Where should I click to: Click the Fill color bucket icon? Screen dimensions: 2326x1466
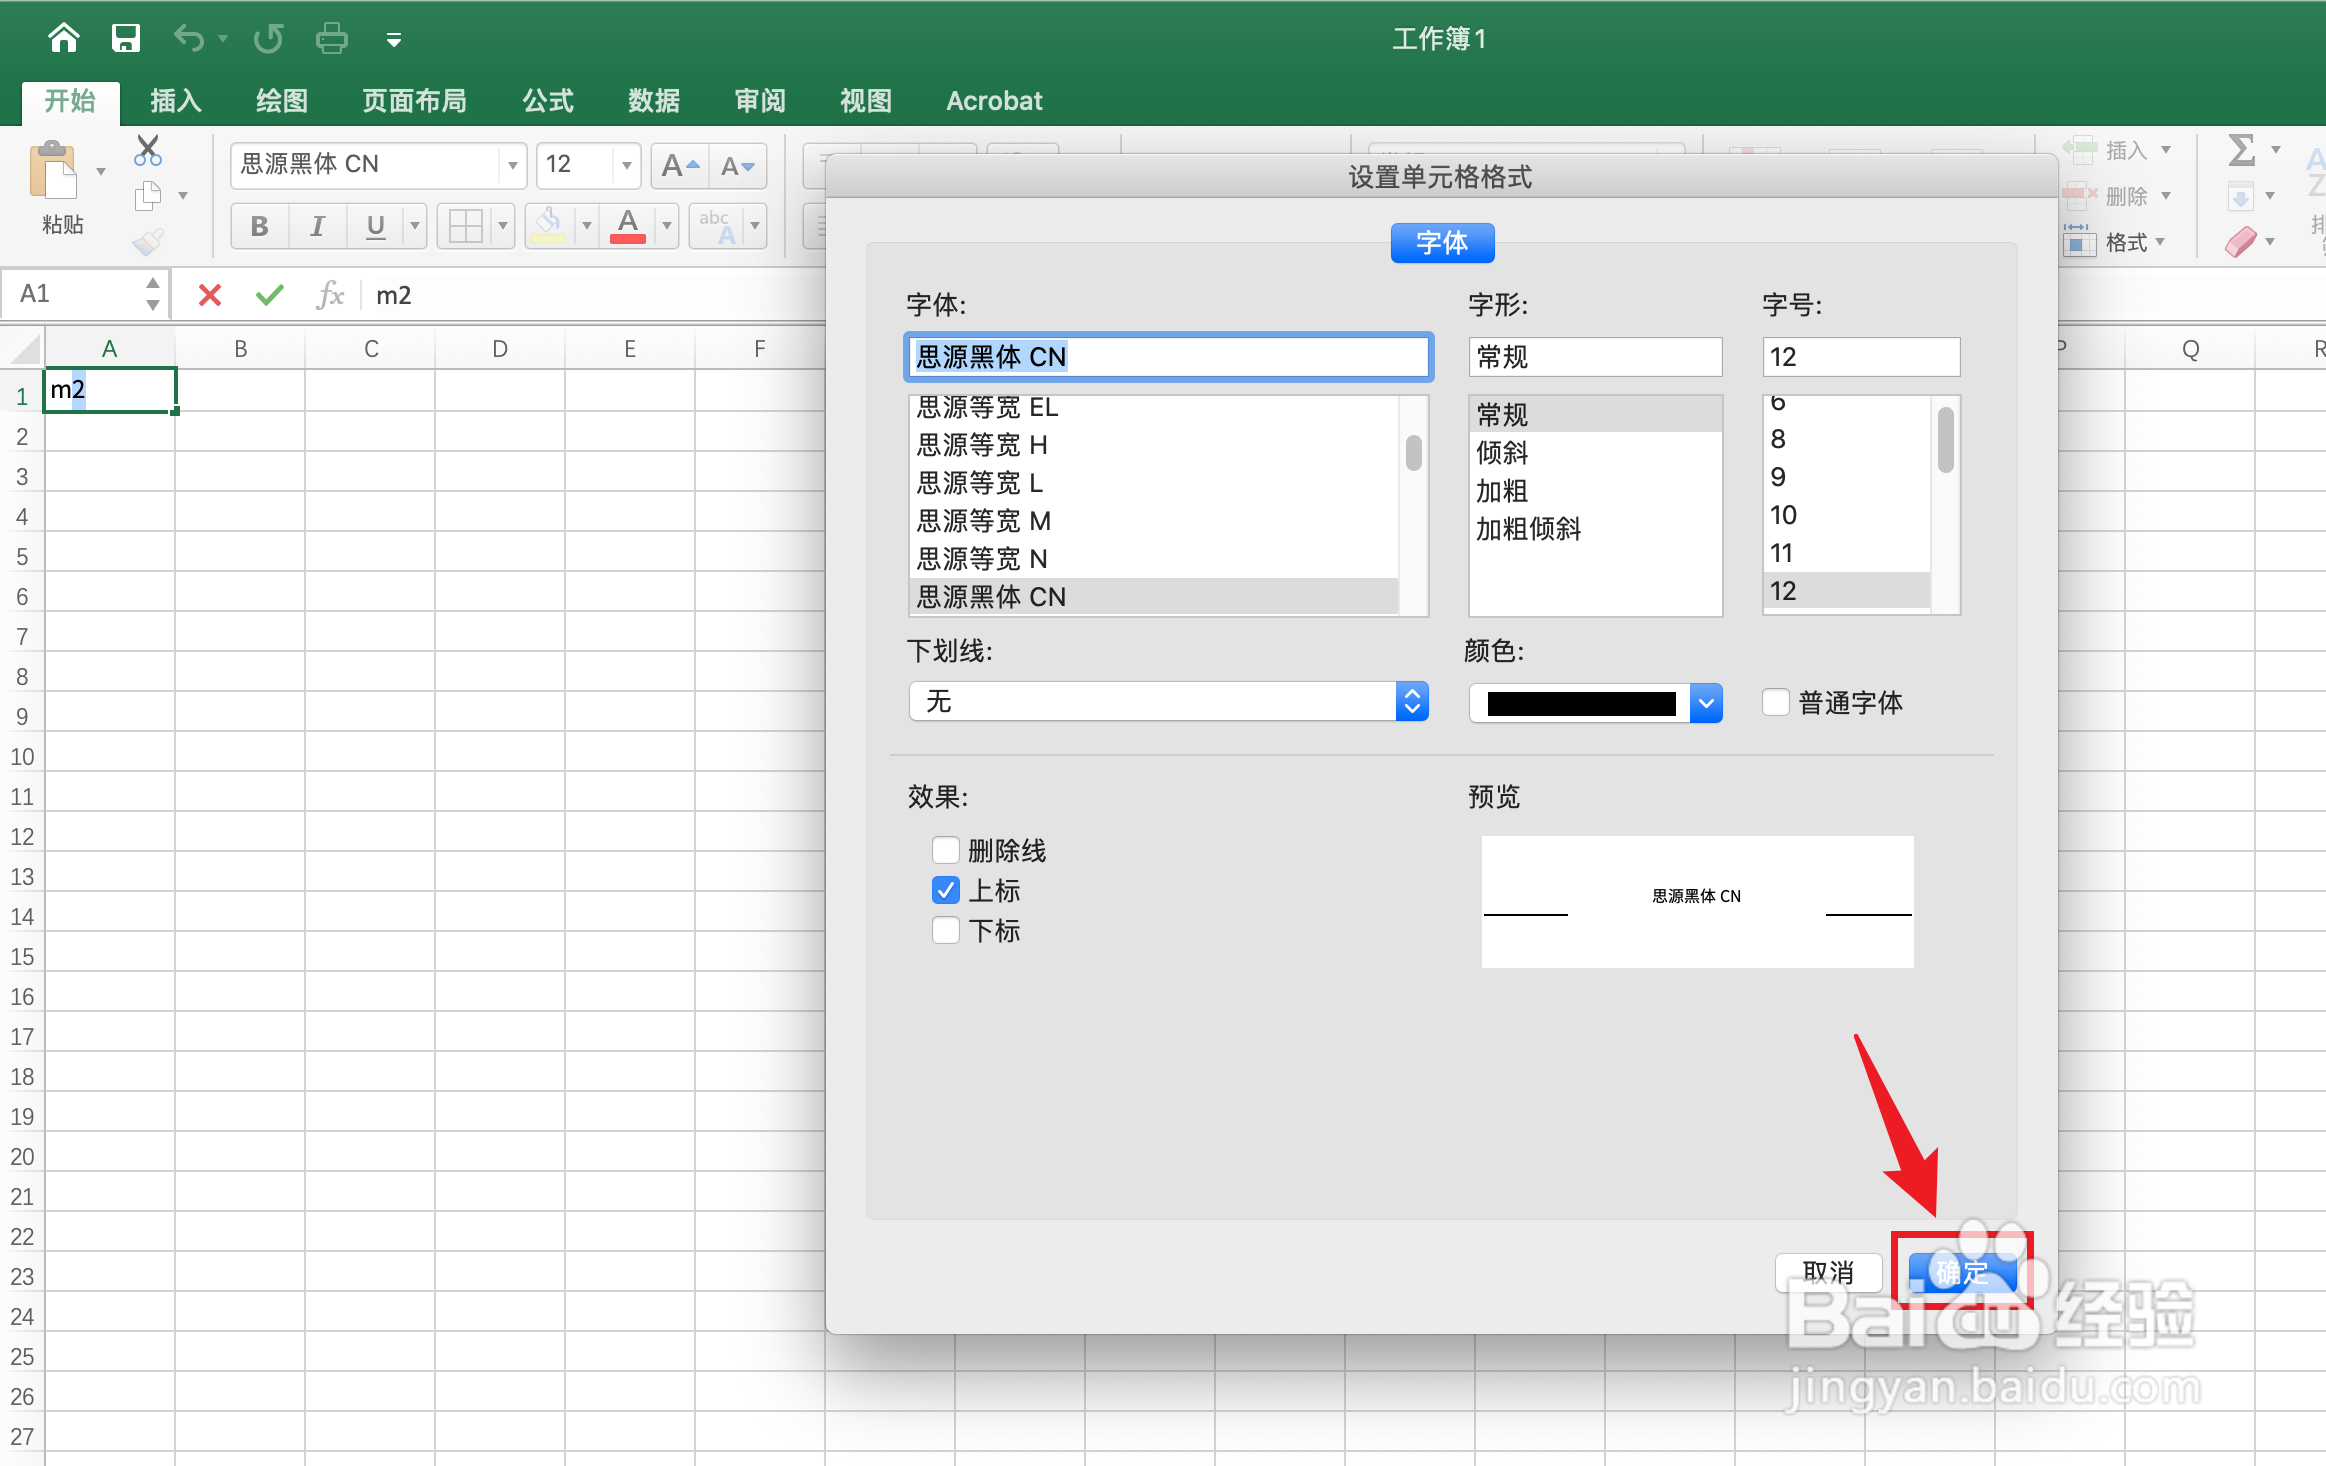[548, 226]
